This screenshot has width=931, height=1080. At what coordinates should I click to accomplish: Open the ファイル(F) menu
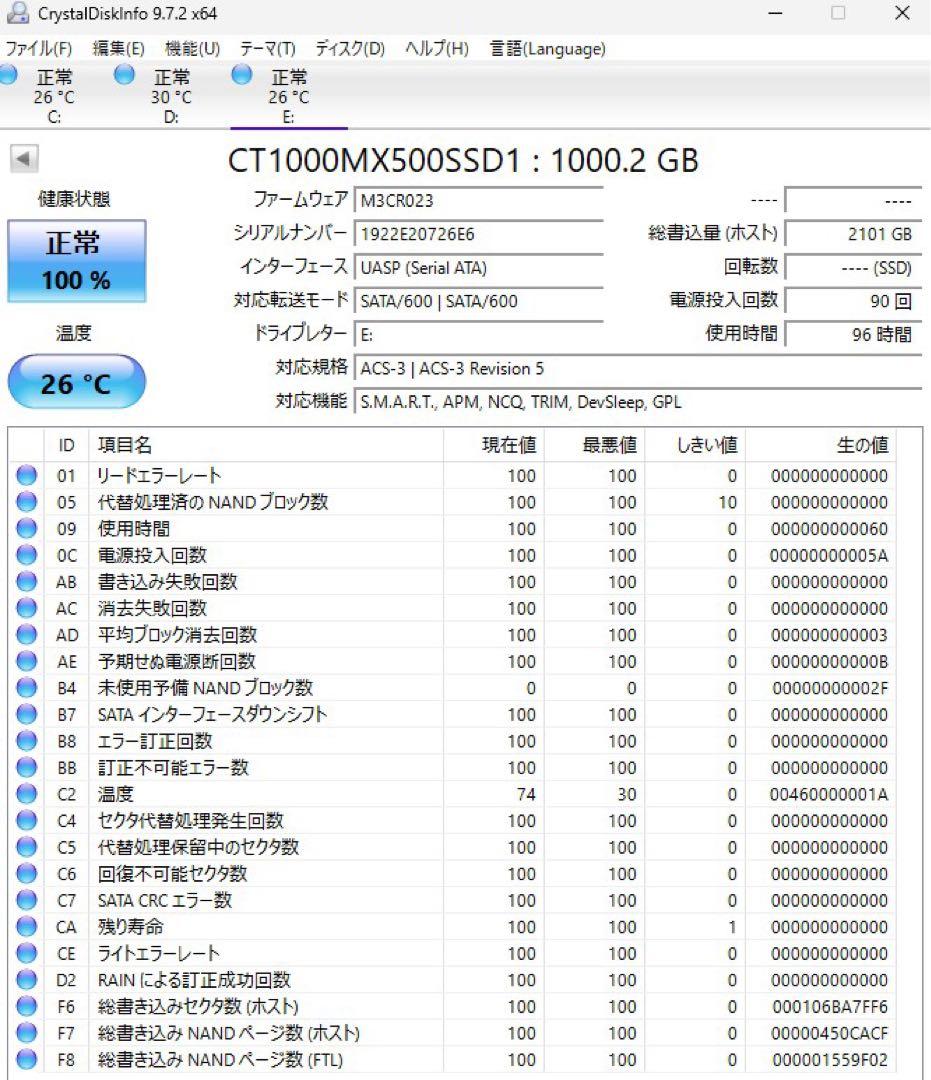(38, 47)
